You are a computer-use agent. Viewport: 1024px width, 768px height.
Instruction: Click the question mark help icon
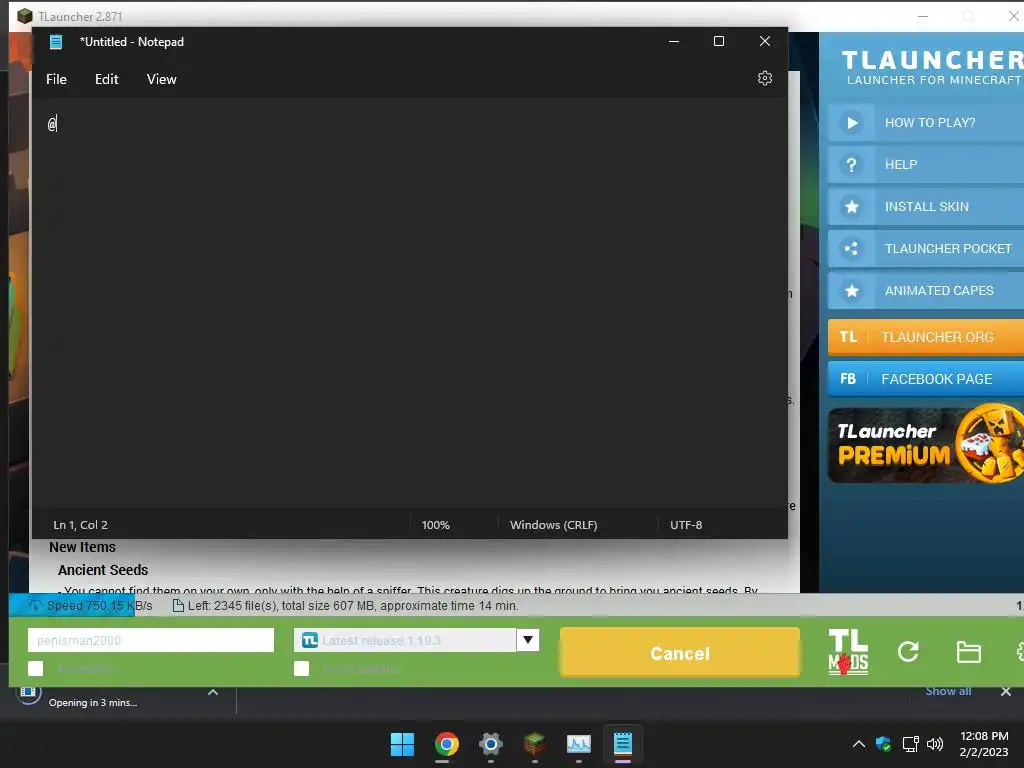pyautogui.click(x=852, y=165)
